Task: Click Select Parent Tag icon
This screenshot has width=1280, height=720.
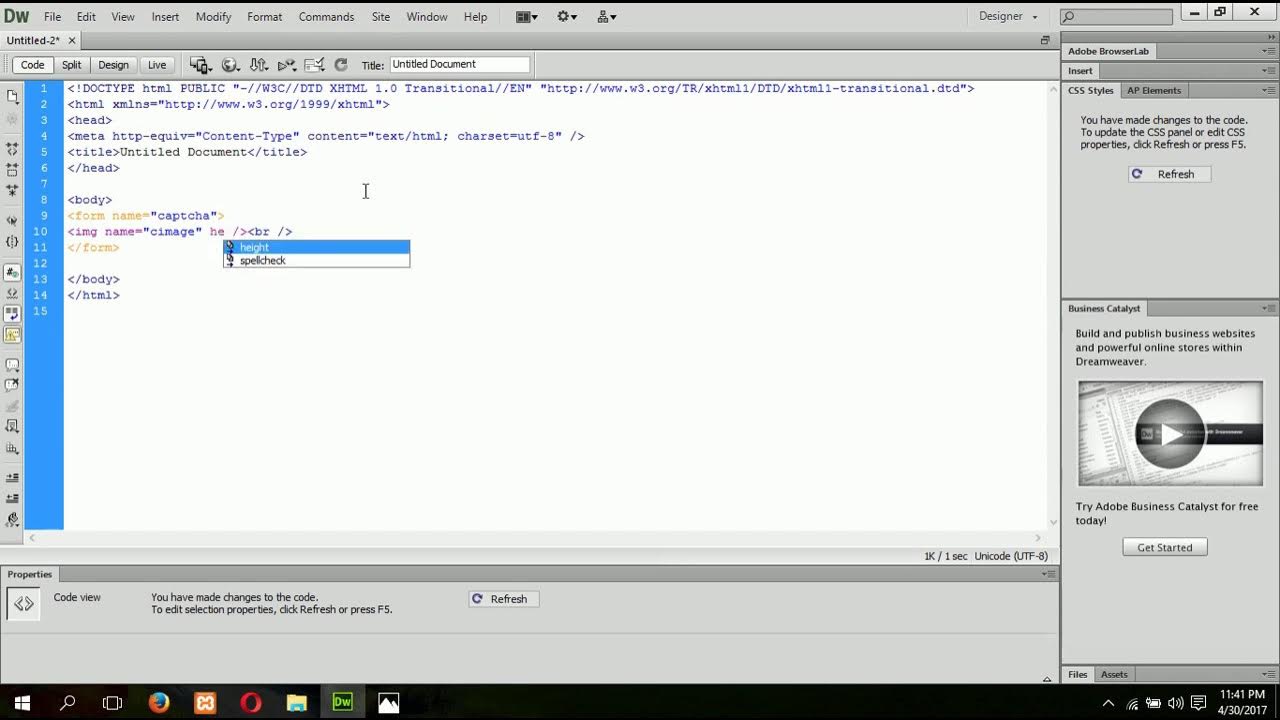Action: 13,219
